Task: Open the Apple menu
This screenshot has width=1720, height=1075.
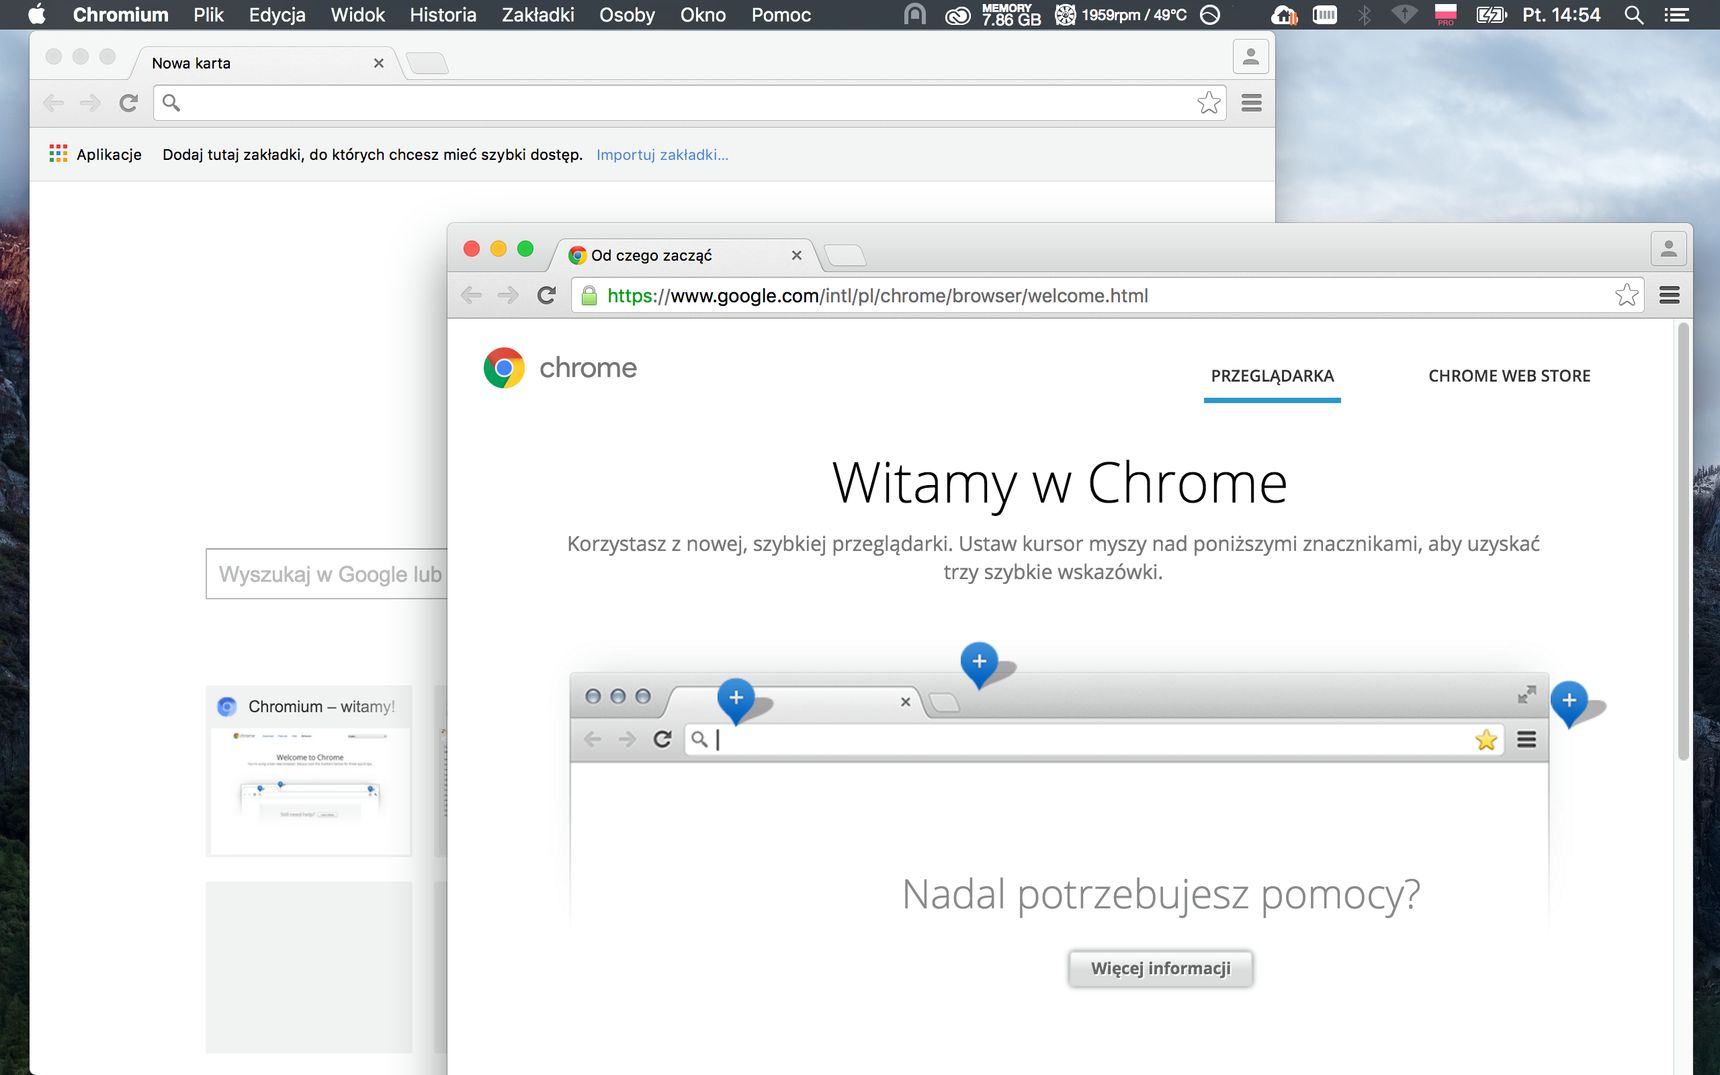Action: coord(37,15)
